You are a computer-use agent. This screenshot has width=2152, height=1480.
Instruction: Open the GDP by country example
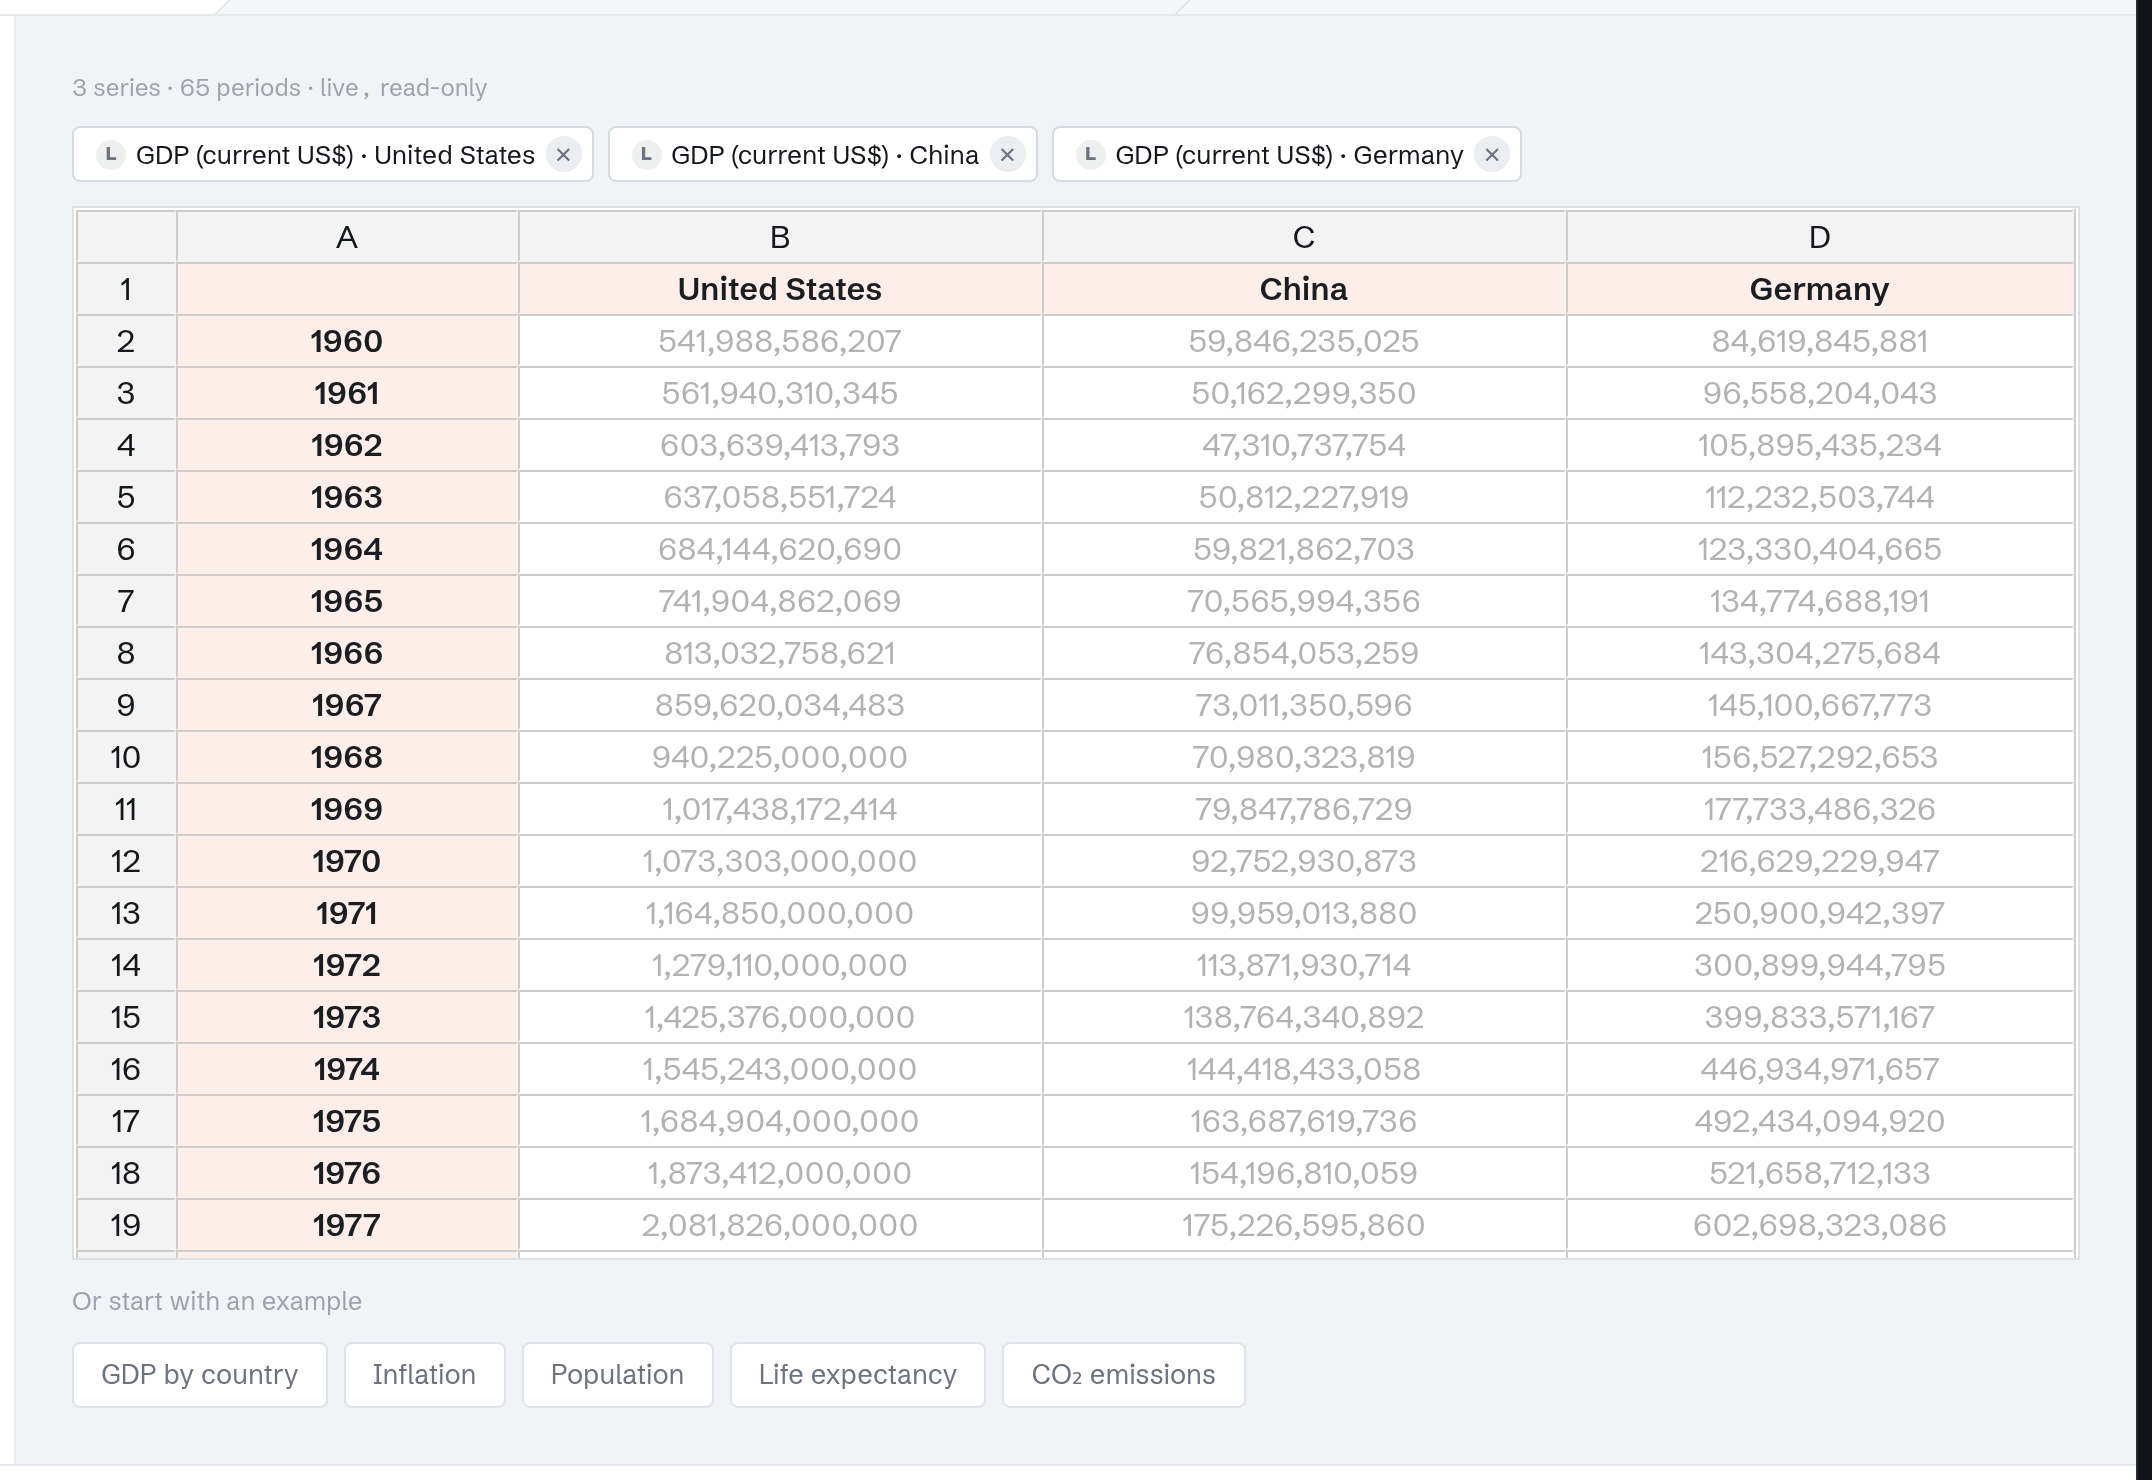coord(200,1375)
